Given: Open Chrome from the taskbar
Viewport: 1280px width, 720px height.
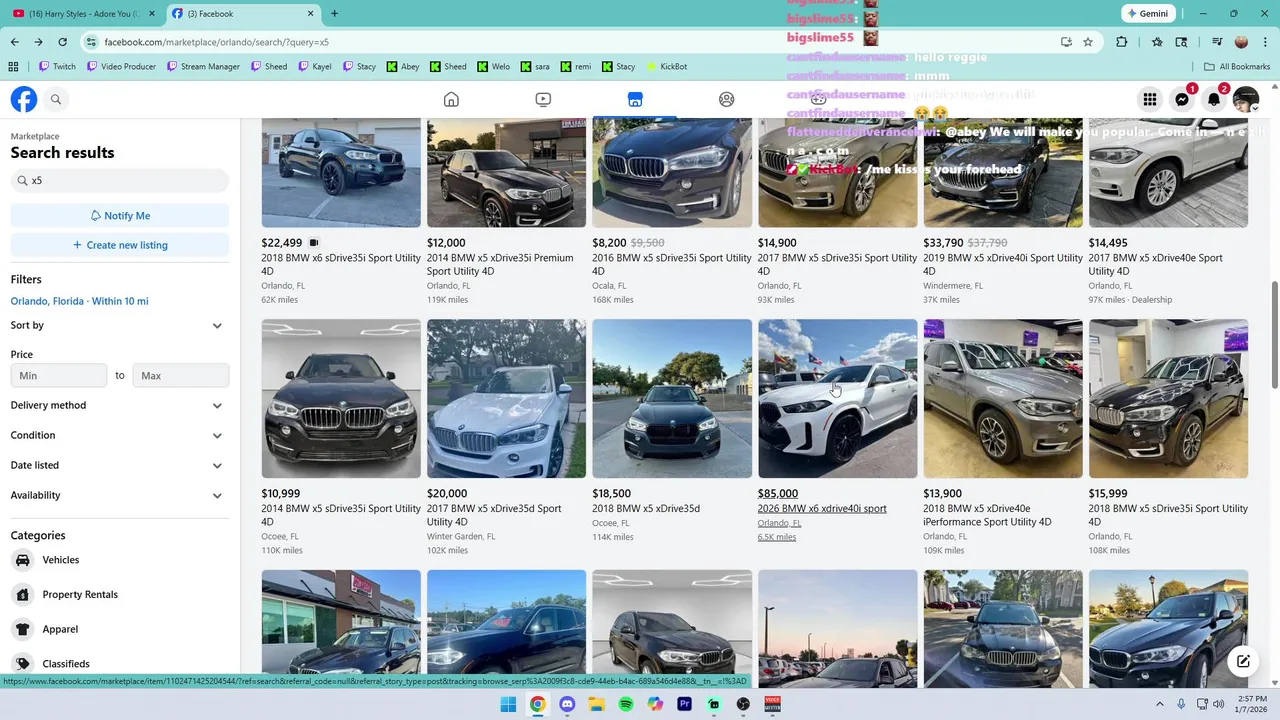Looking at the screenshot, I should coord(538,704).
